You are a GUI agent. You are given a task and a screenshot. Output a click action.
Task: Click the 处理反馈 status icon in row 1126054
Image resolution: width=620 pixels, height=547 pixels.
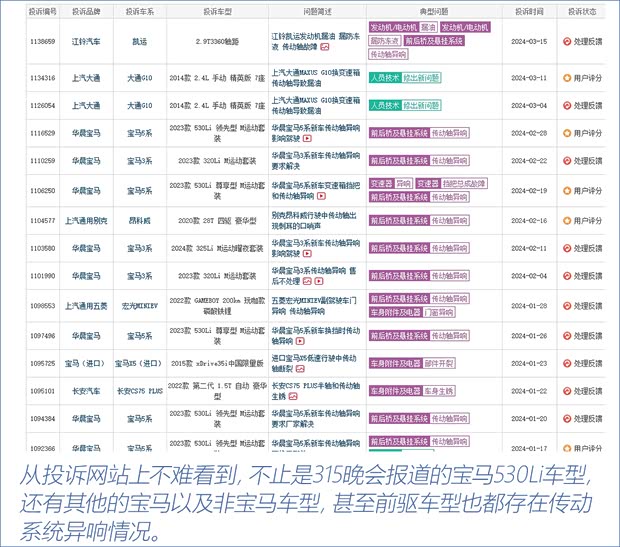click(x=567, y=106)
